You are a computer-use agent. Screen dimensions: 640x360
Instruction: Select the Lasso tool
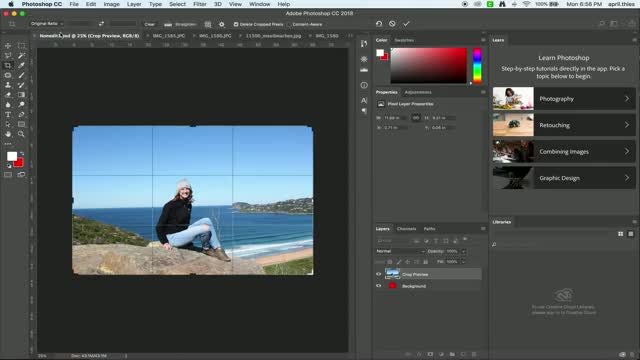[x=8, y=56]
